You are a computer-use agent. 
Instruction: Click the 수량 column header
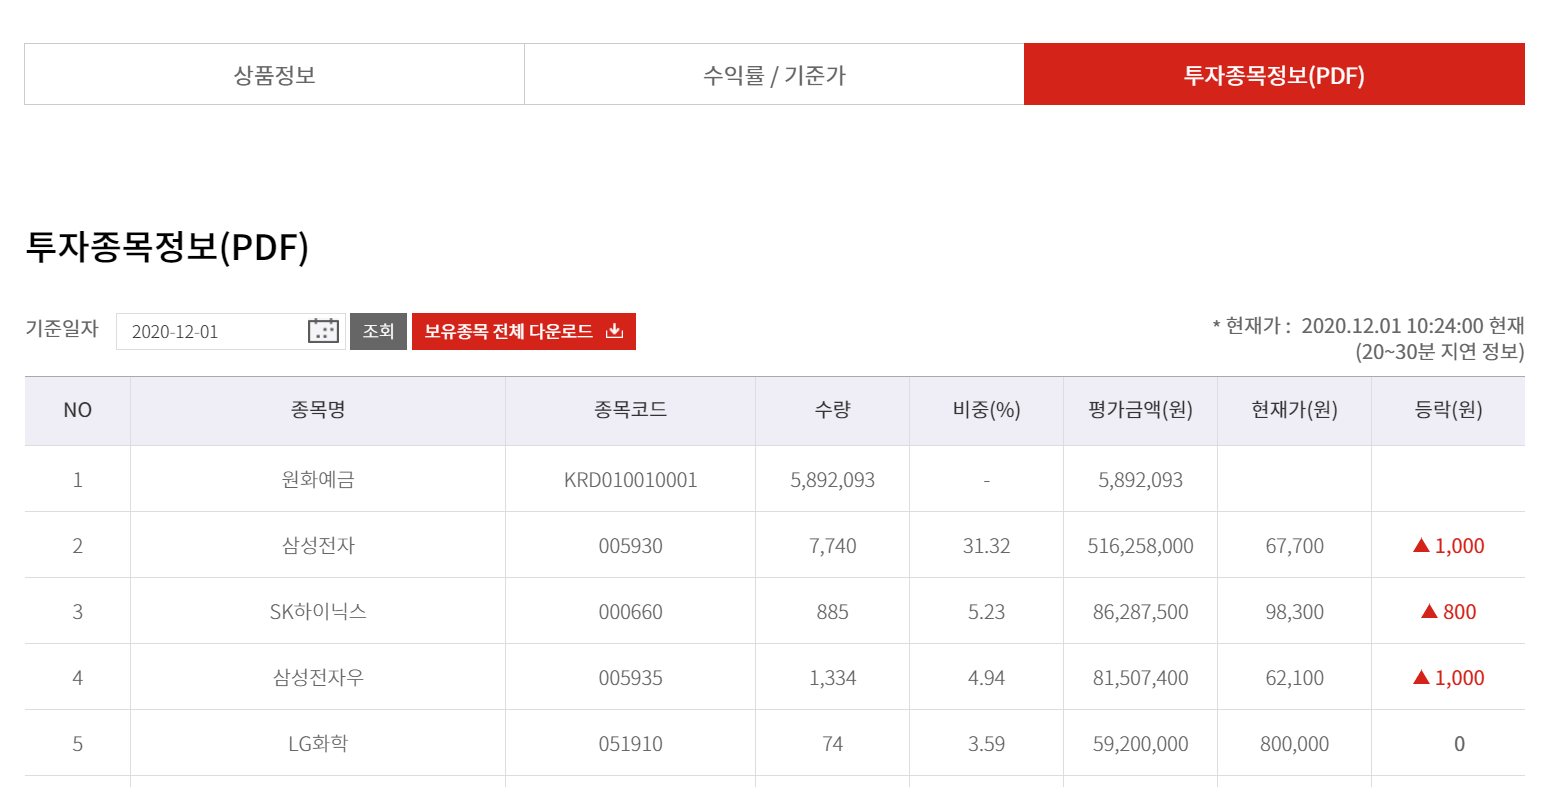point(832,410)
